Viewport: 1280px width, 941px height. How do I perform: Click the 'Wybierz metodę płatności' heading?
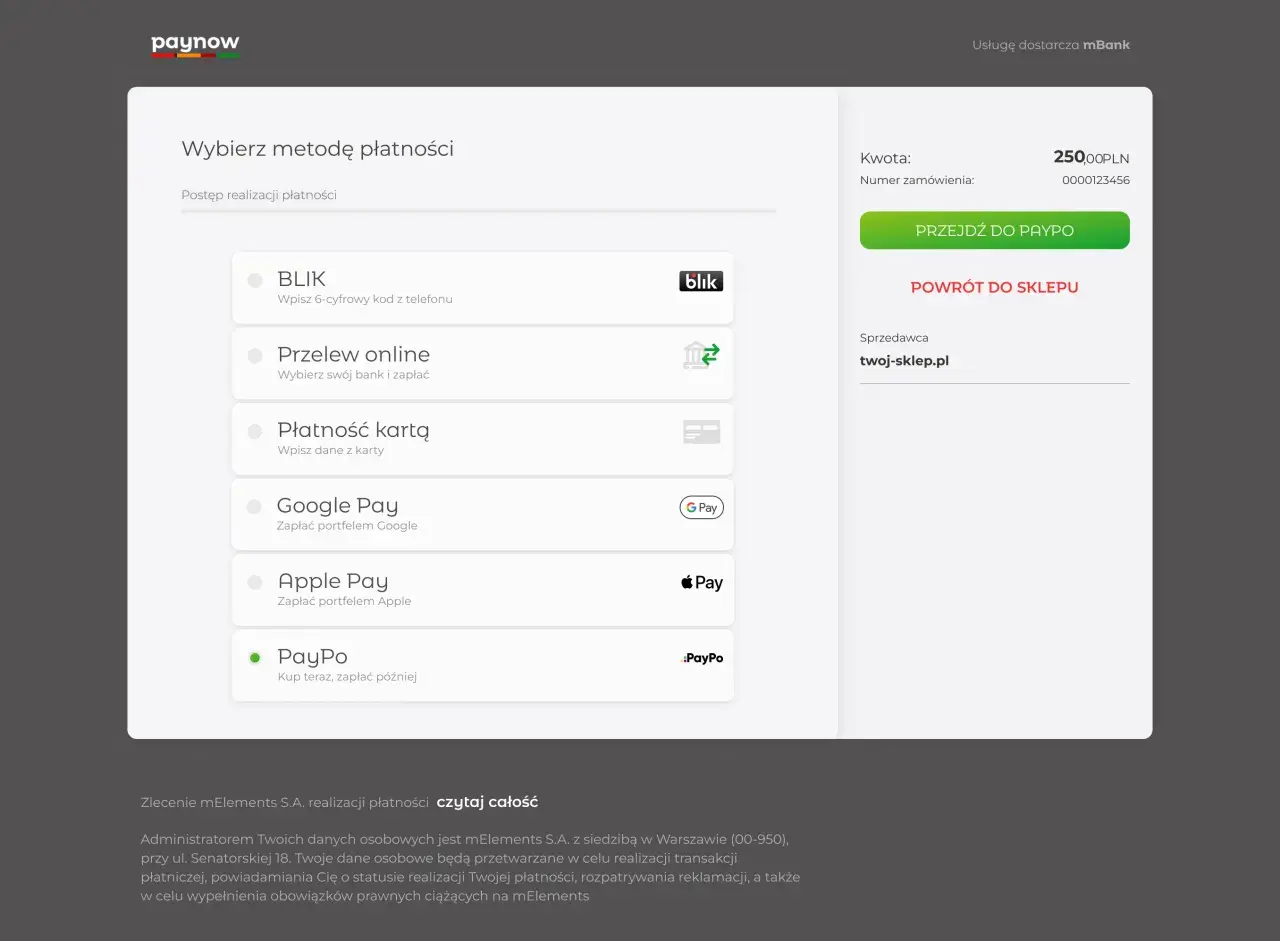point(317,149)
